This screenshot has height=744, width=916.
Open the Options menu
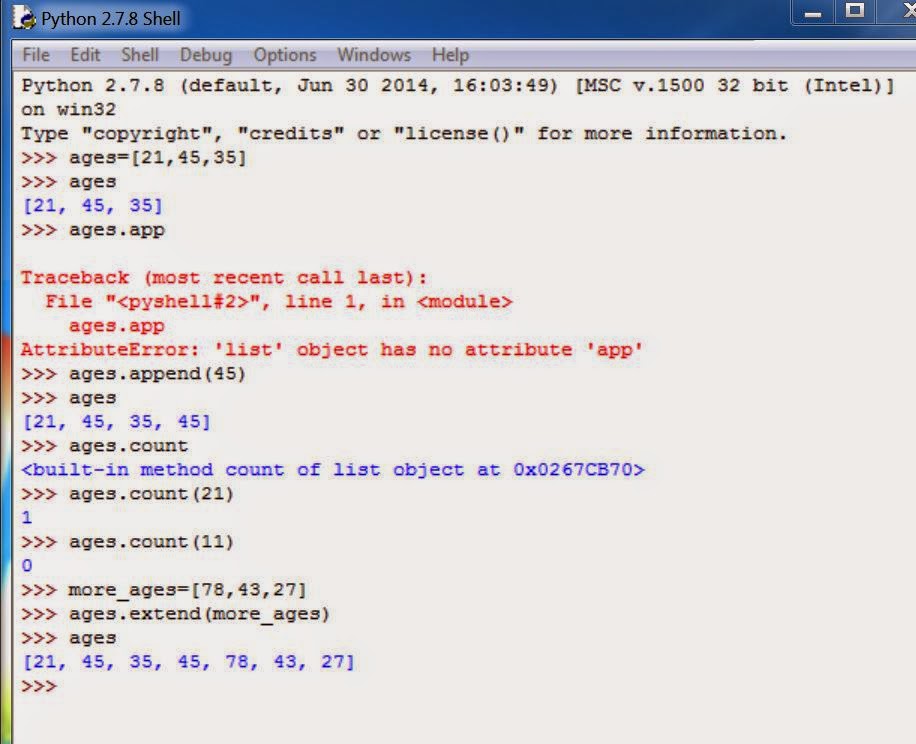284,55
